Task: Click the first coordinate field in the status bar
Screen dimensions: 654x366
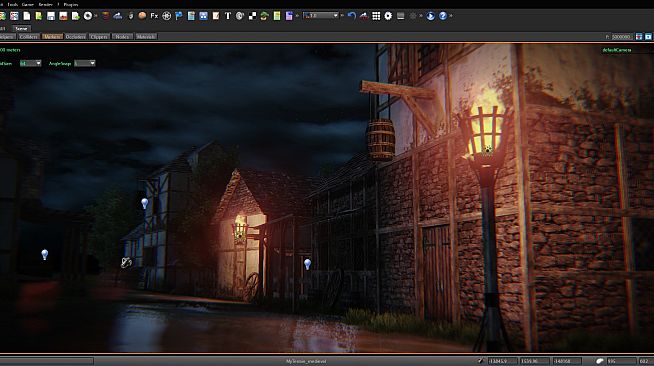Action: point(503,361)
